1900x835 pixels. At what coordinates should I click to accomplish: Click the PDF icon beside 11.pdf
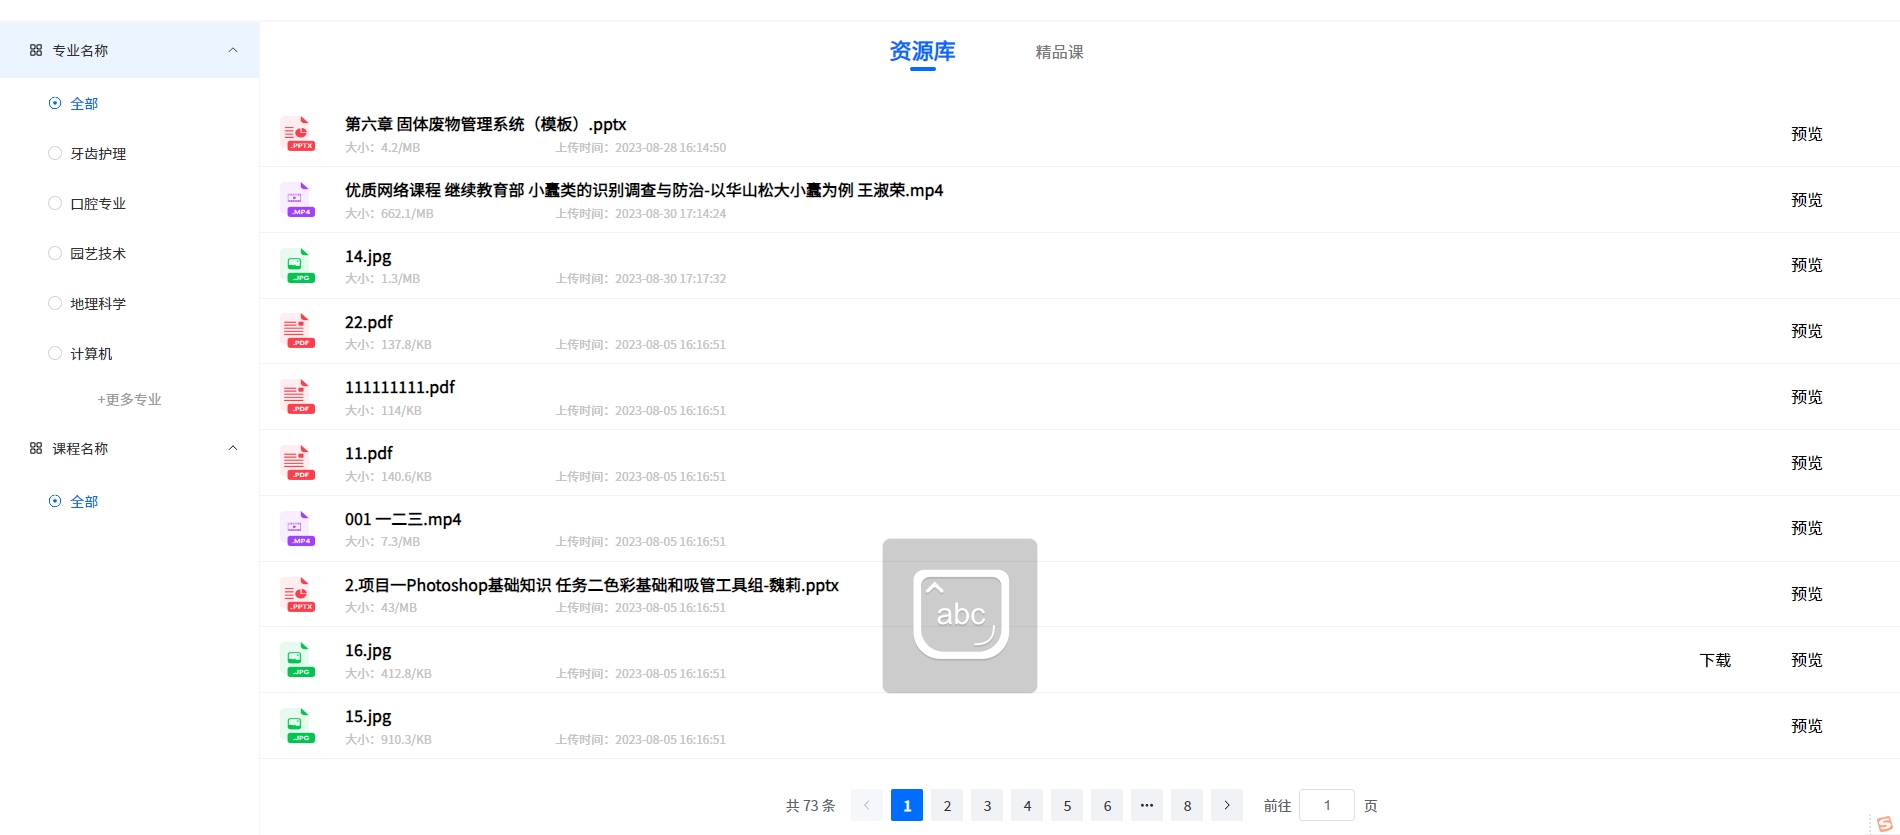298,463
